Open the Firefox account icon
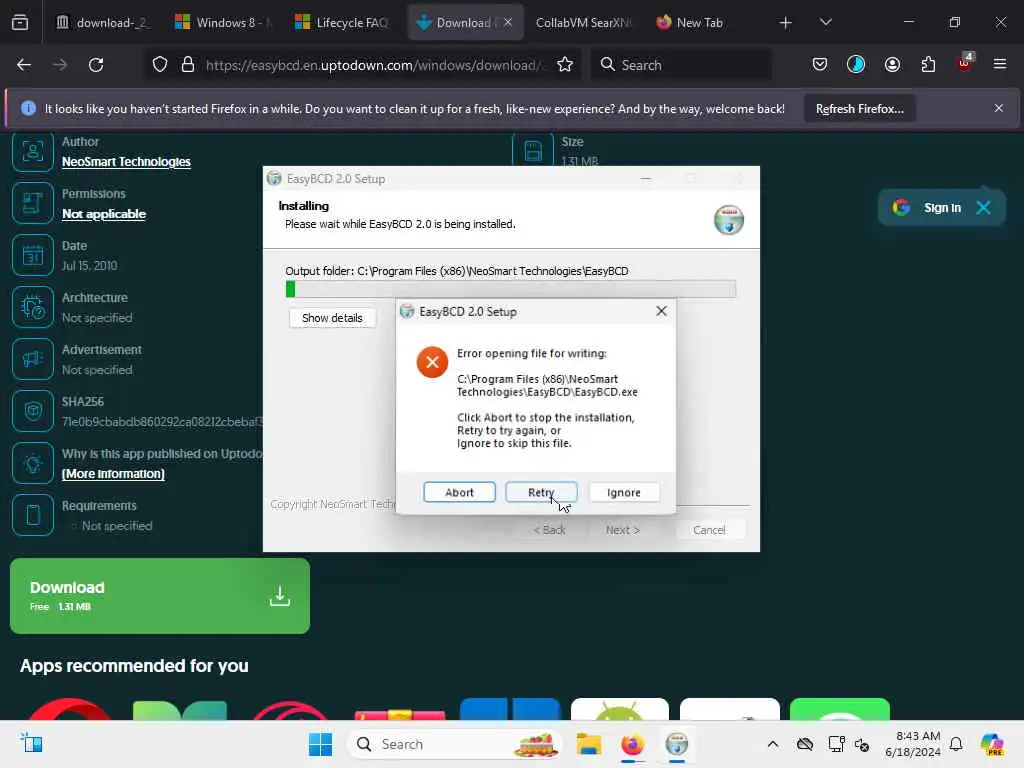This screenshot has width=1024, height=768. 892,65
